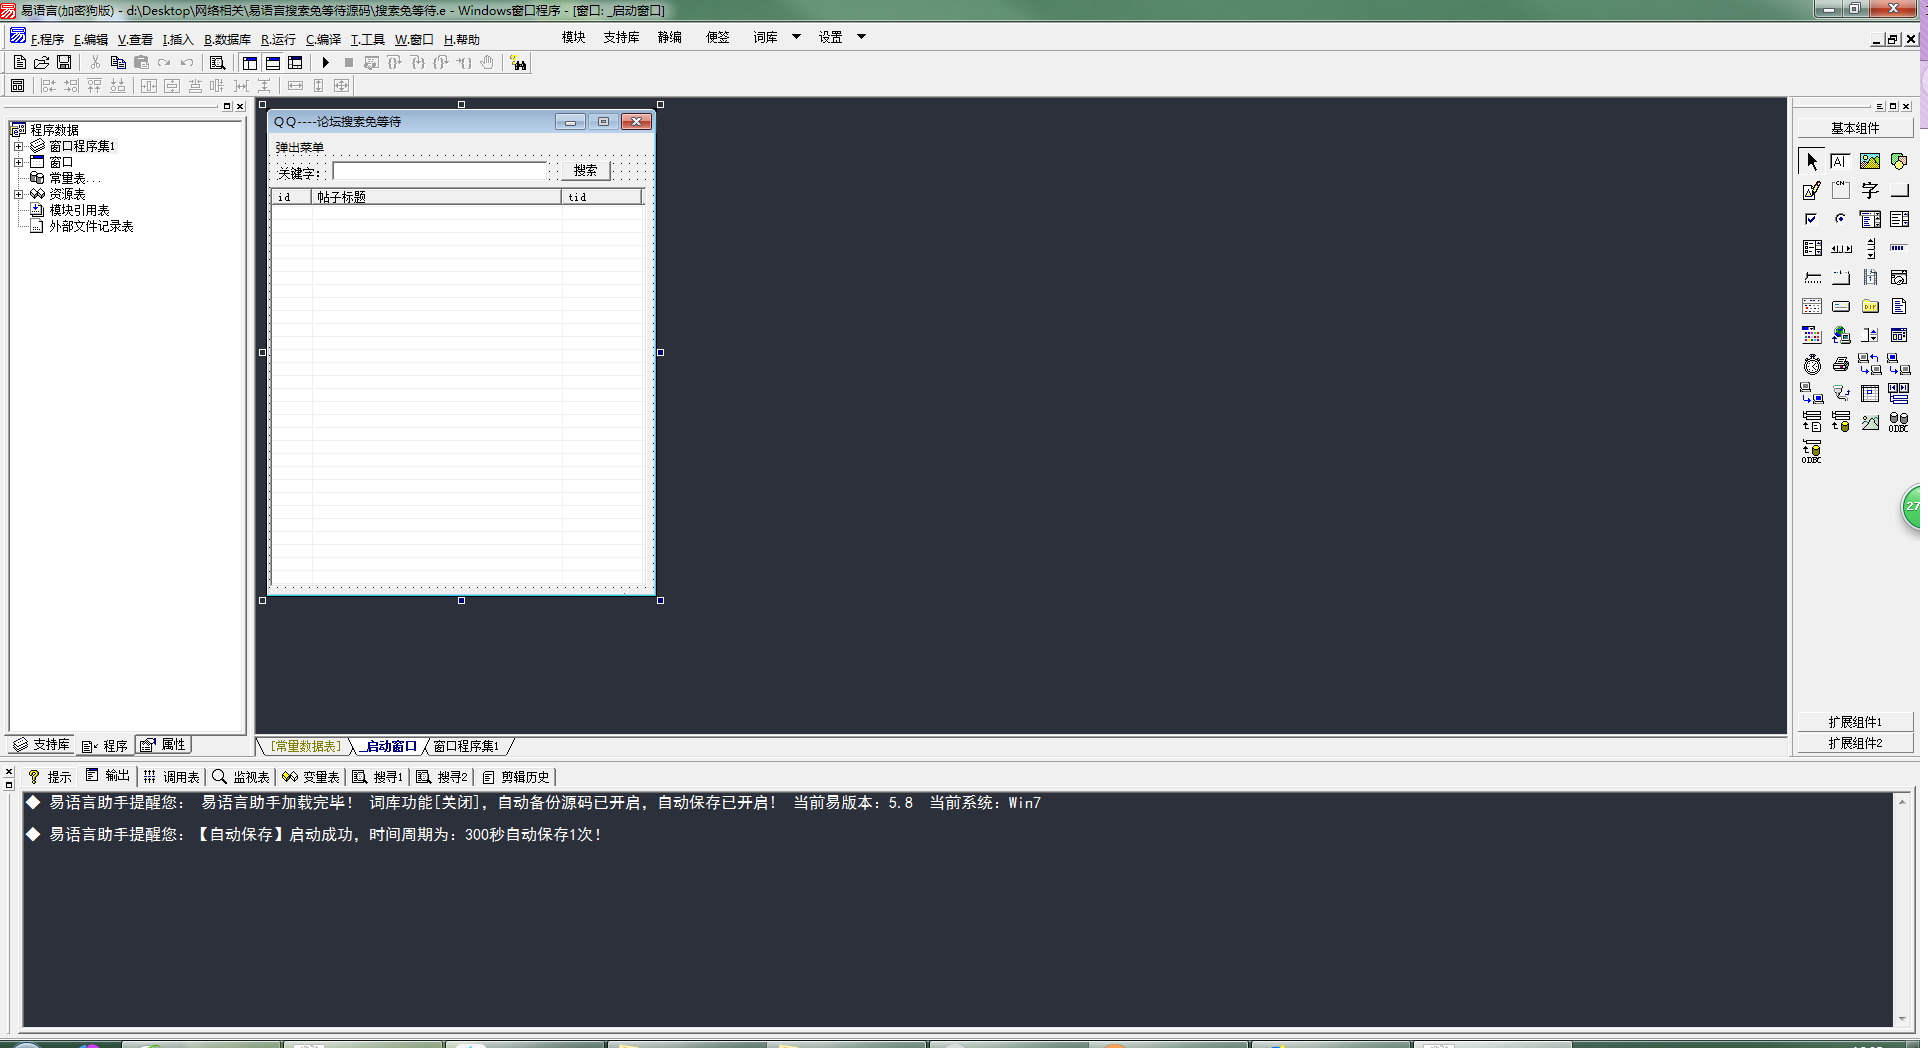Select the arrow pointer tool in palette
Image resolution: width=1928 pixels, height=1048 pixels.
(x=1811, y=161)
